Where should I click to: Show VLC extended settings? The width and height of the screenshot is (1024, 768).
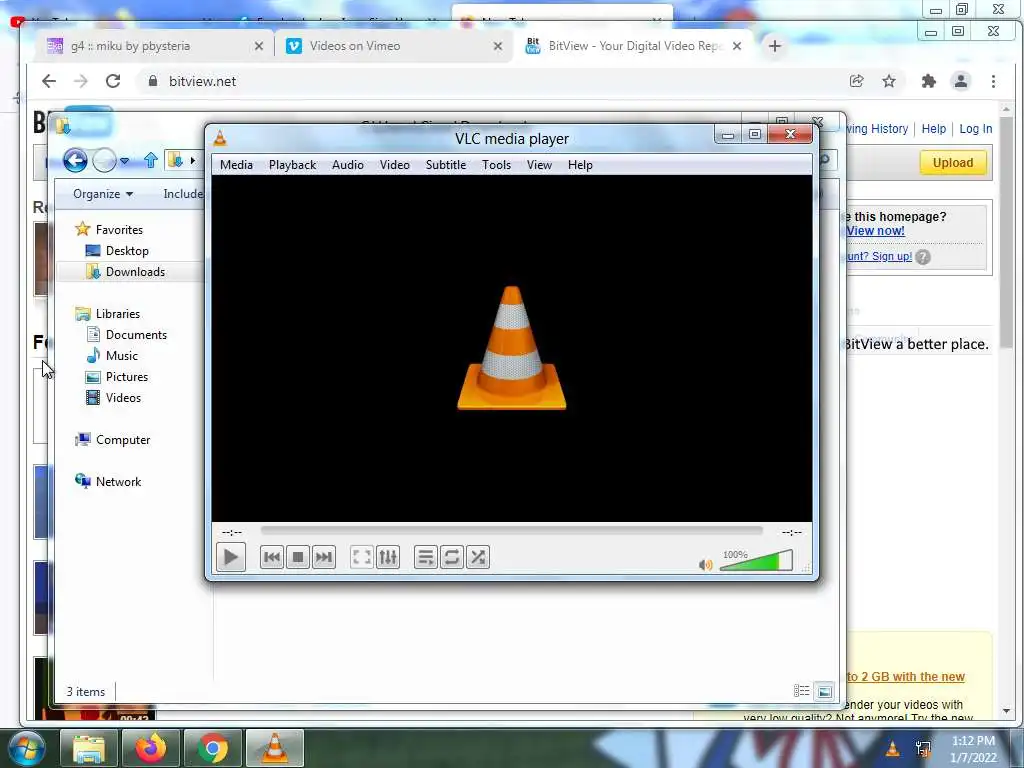pyautogui.click(x=388, y=557)
